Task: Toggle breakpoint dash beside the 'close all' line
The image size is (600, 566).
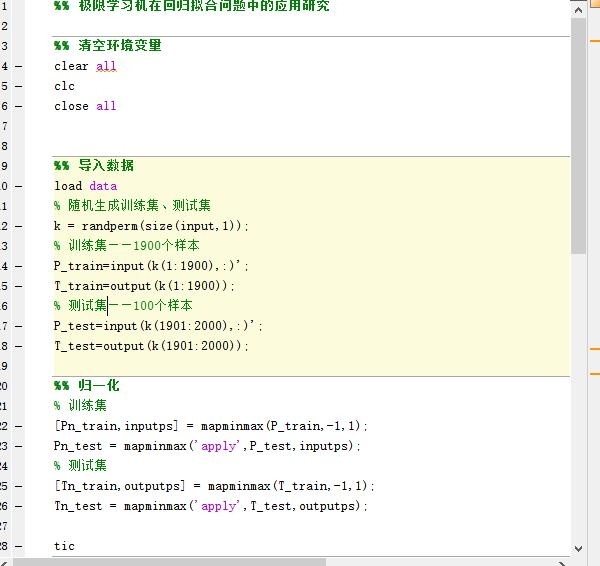Action: (18, 106)
